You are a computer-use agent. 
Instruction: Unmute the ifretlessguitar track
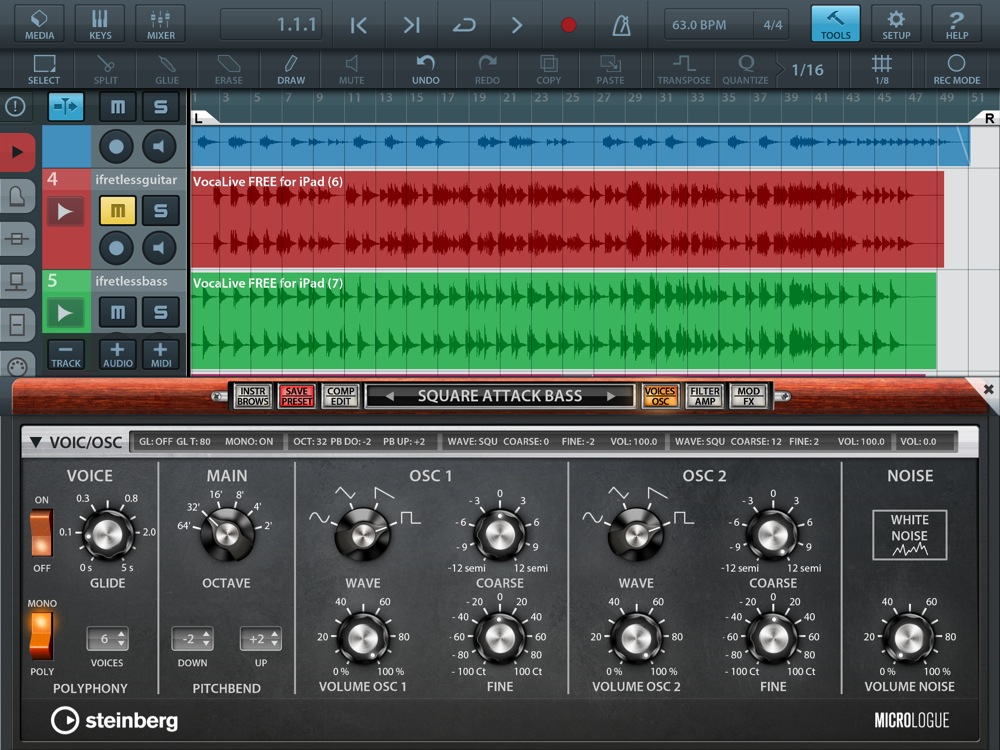(x=118, y=210)
